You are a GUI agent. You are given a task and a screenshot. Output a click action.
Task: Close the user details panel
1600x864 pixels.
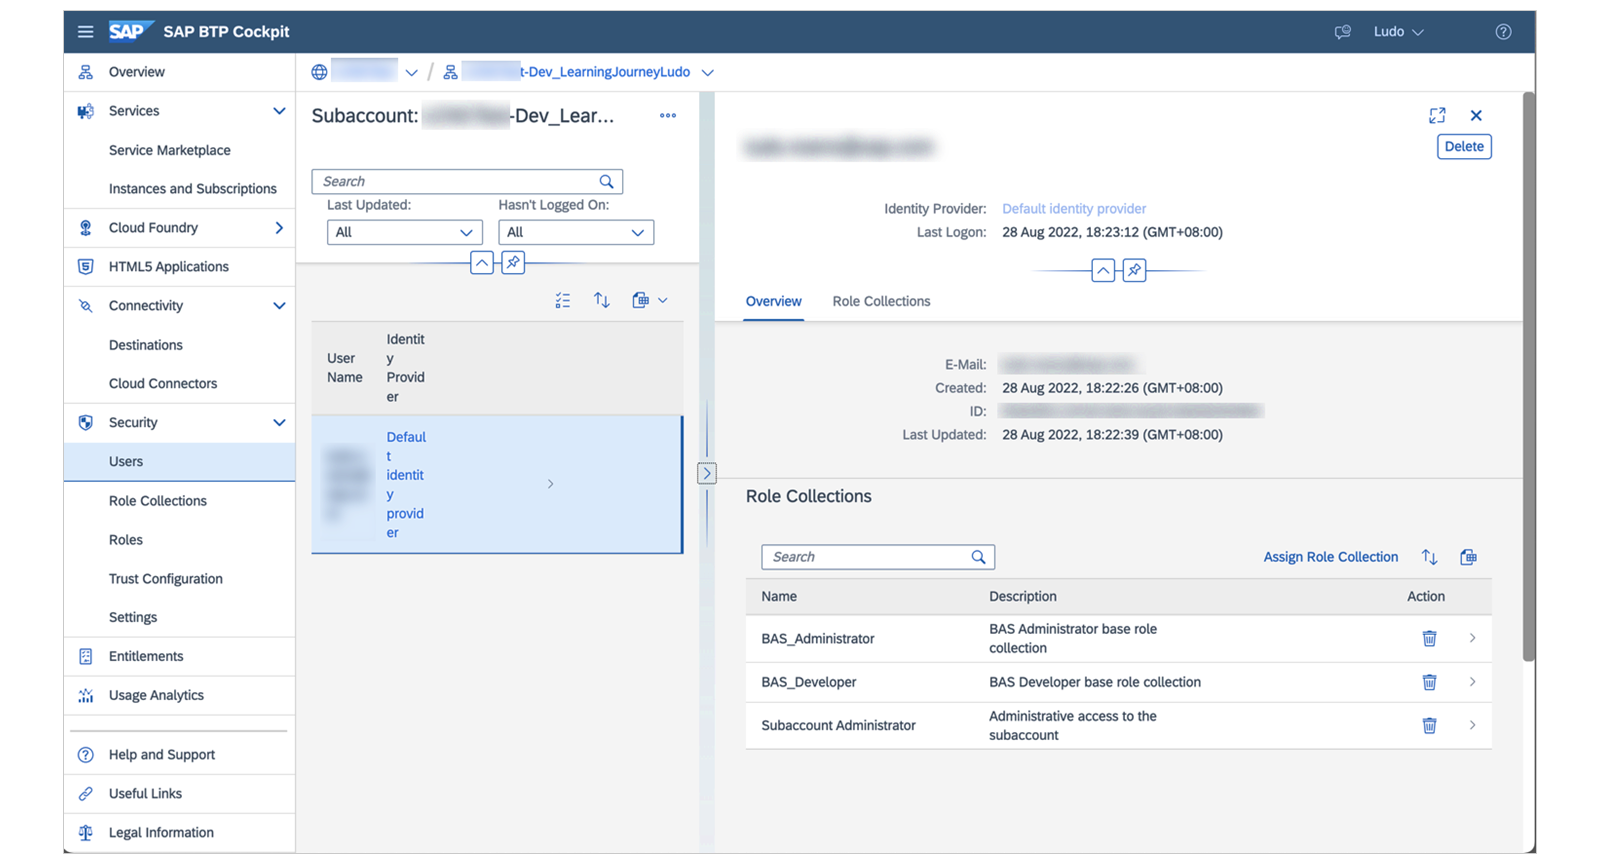click(1476, 116)
